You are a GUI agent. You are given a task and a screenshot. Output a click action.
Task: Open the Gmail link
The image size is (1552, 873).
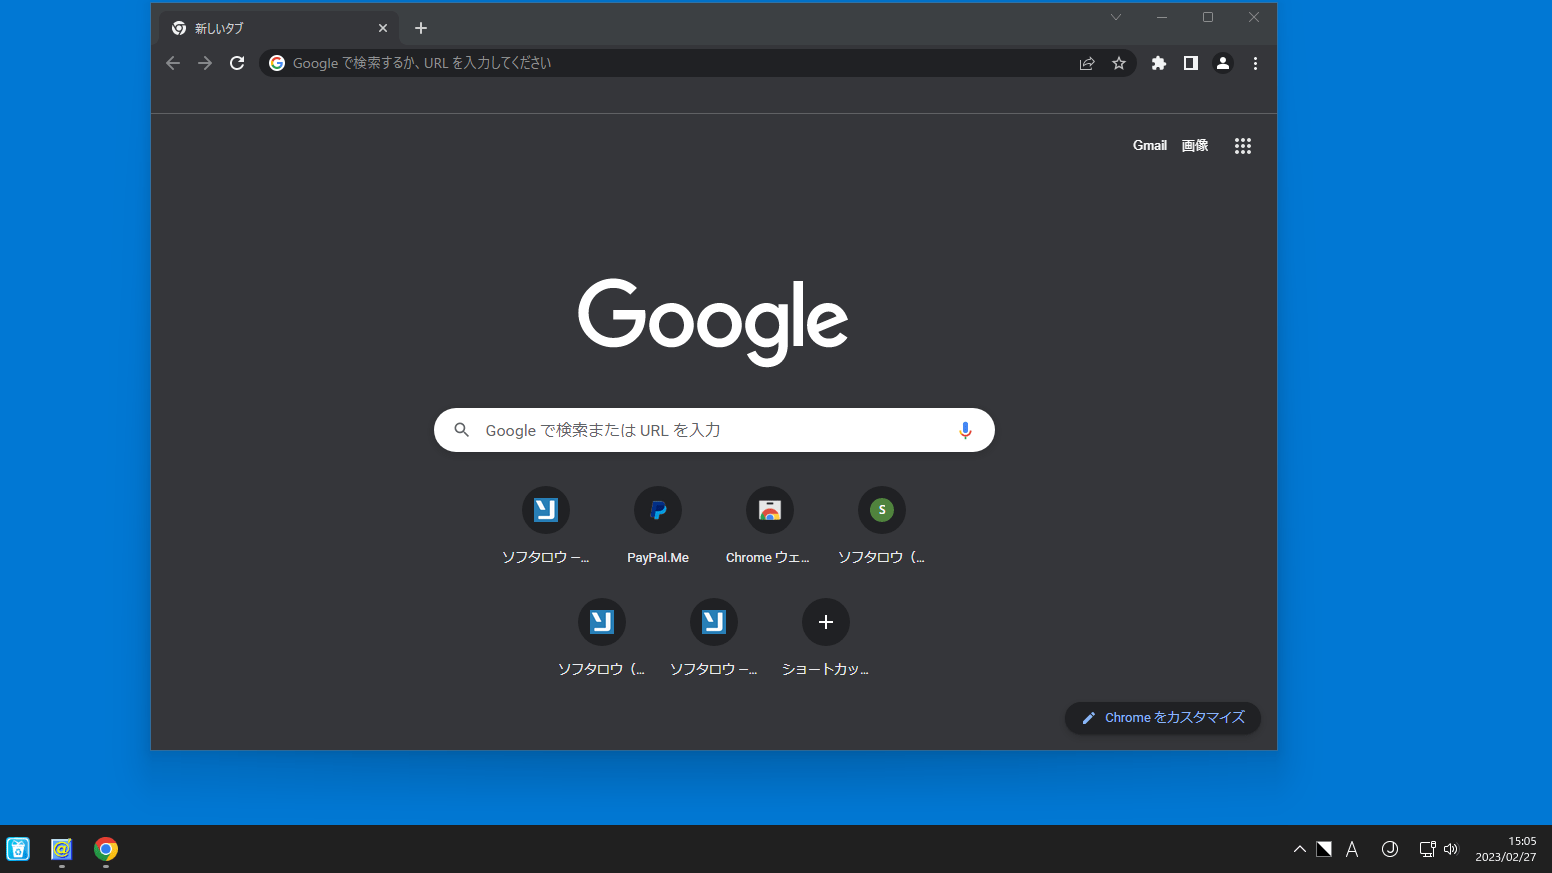point(1150,146)
